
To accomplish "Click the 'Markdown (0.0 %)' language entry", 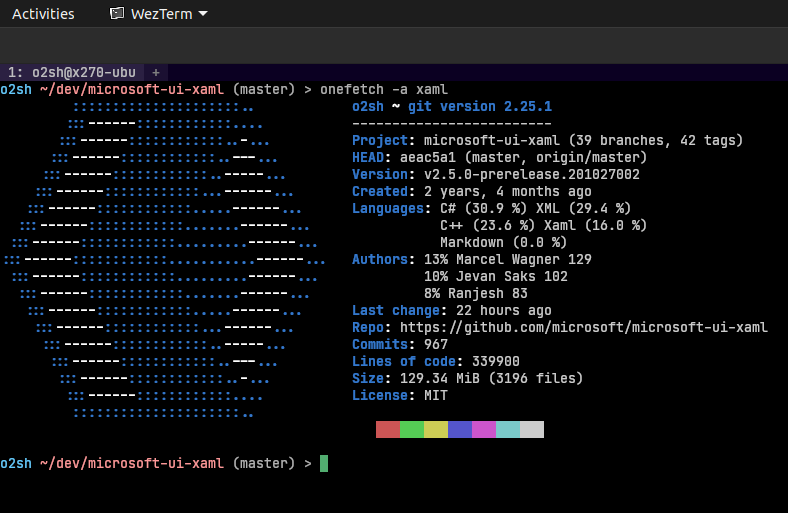I will [x=504, y=243].
